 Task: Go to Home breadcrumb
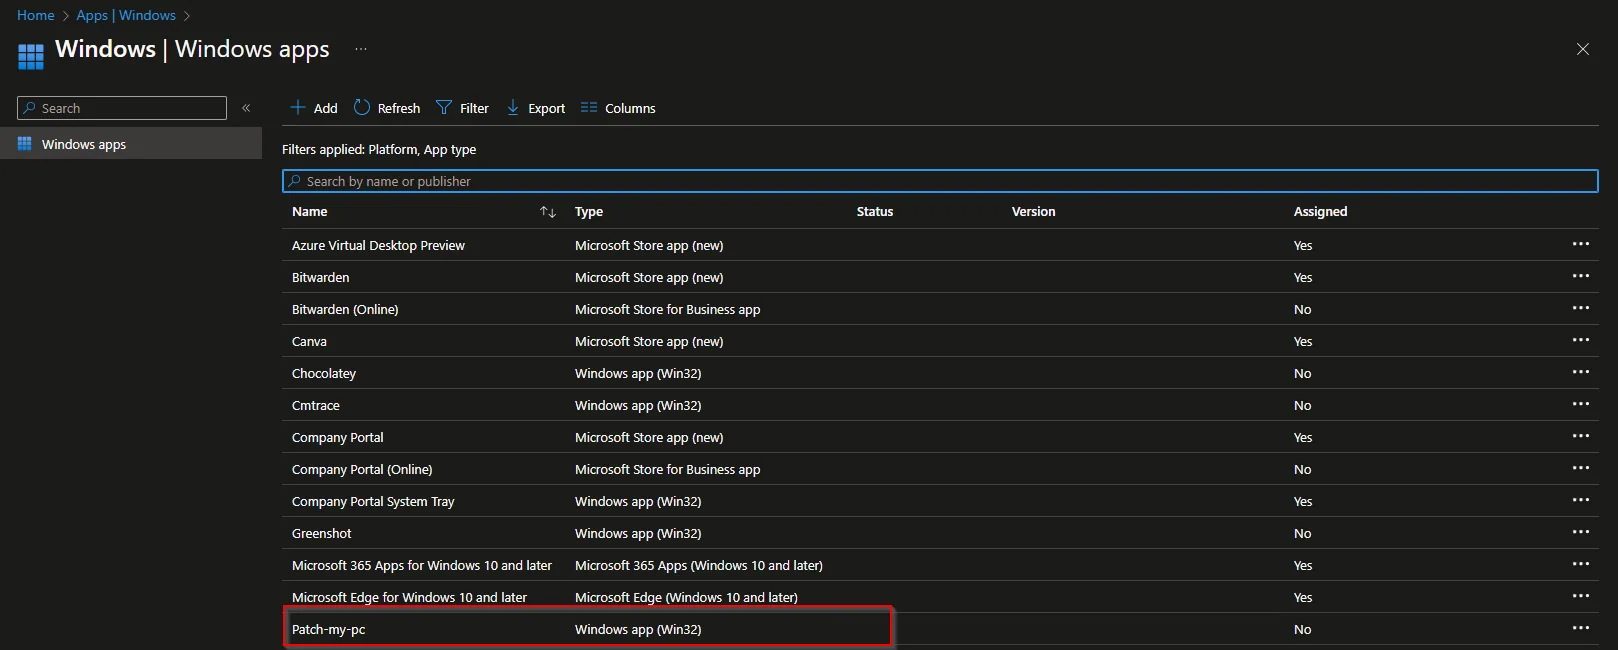pos(36,15)
